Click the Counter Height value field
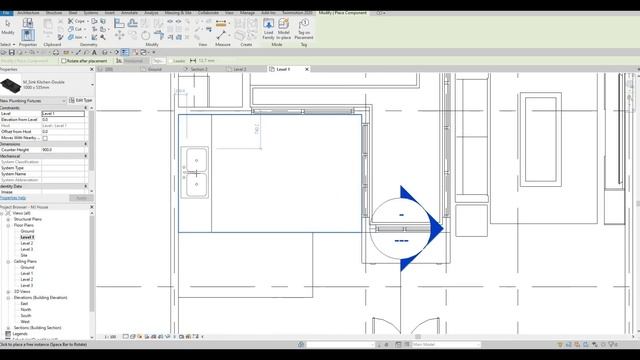 pos(63,150)
